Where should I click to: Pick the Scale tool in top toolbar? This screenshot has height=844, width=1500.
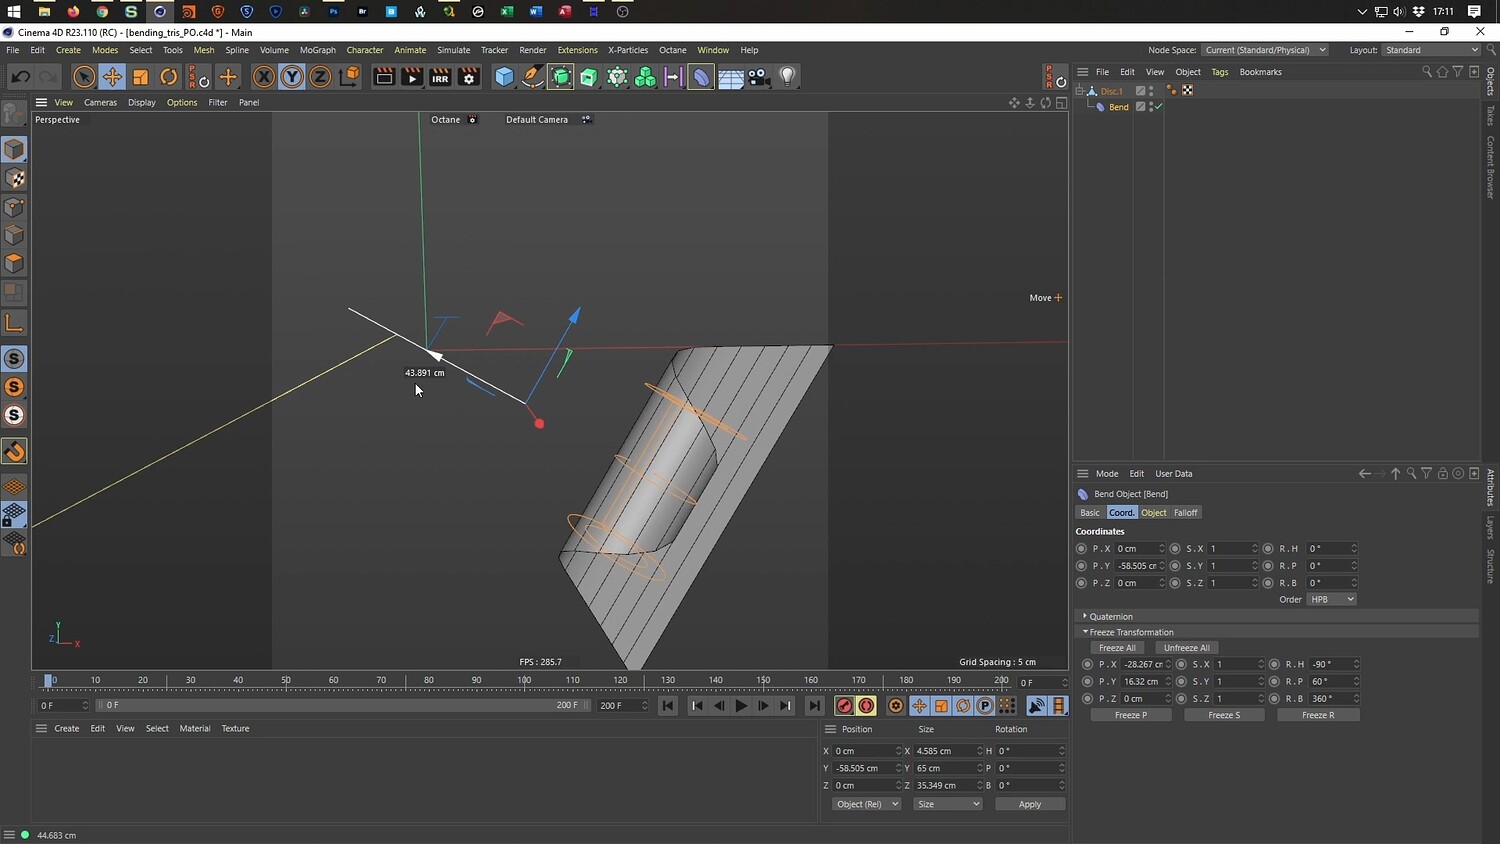click(141, 77)
